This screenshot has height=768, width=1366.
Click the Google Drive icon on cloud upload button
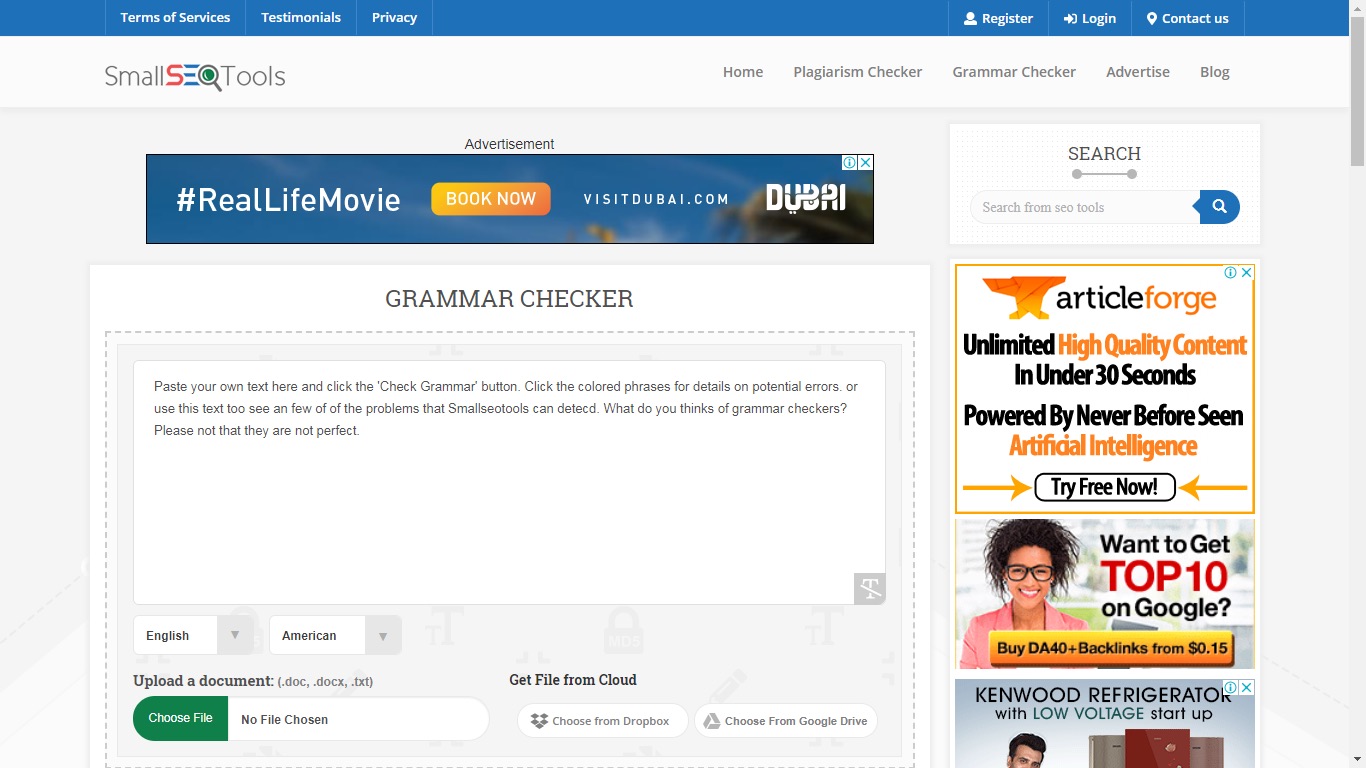(713, 720)
